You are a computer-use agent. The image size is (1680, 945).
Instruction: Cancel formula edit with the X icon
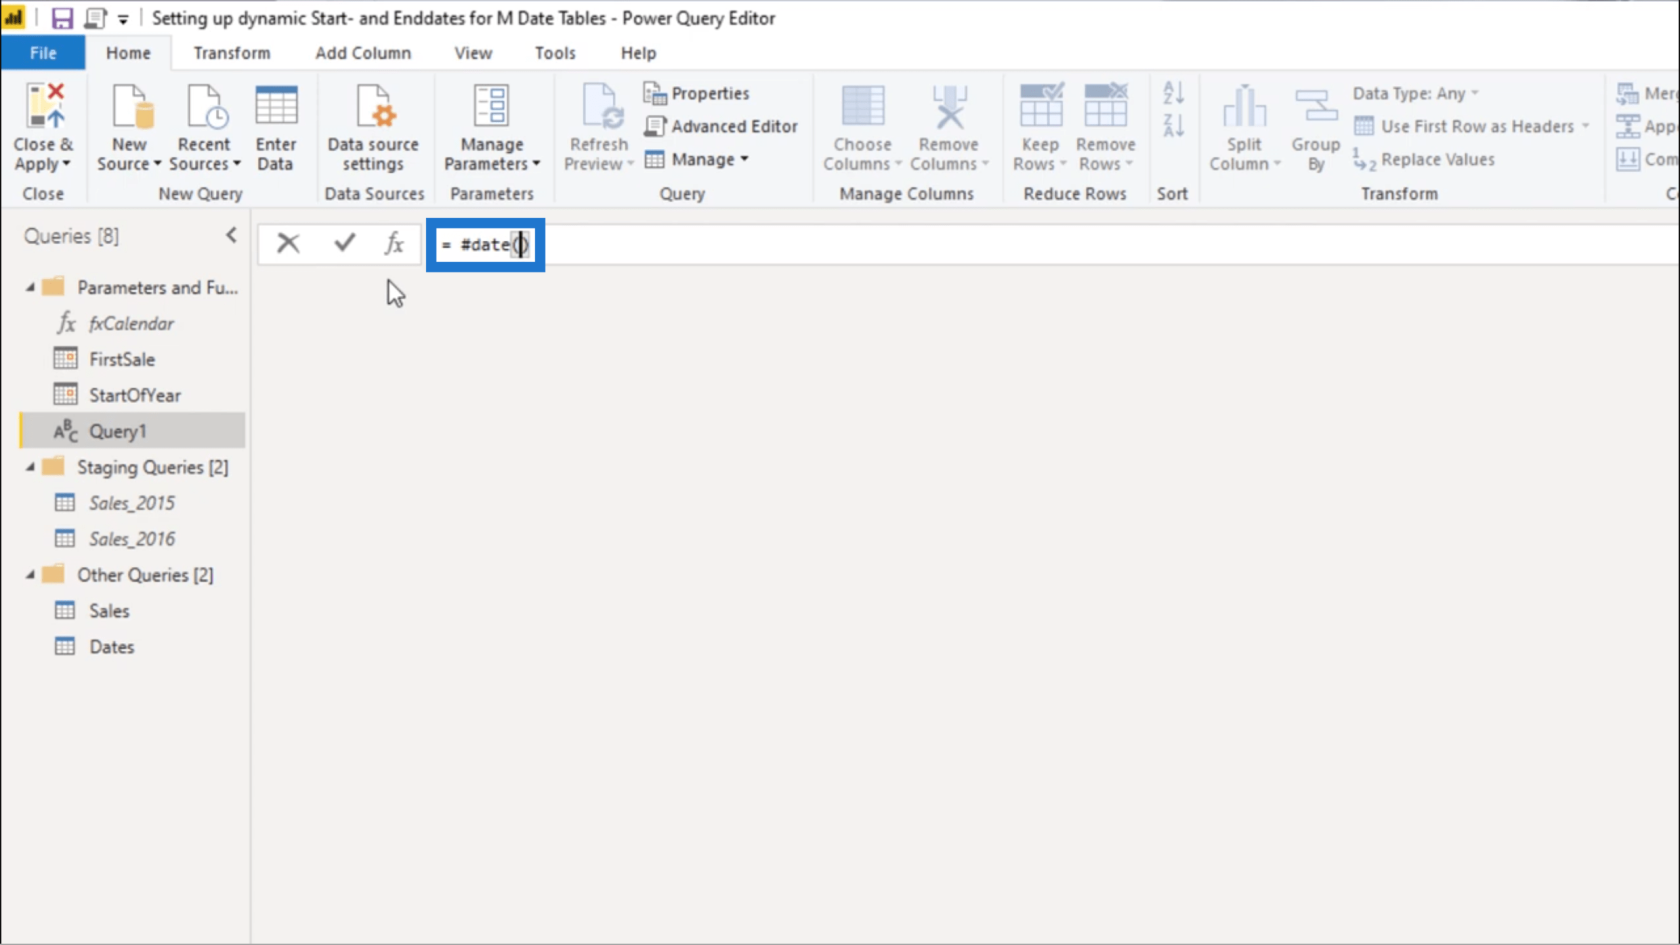(288, 243)
